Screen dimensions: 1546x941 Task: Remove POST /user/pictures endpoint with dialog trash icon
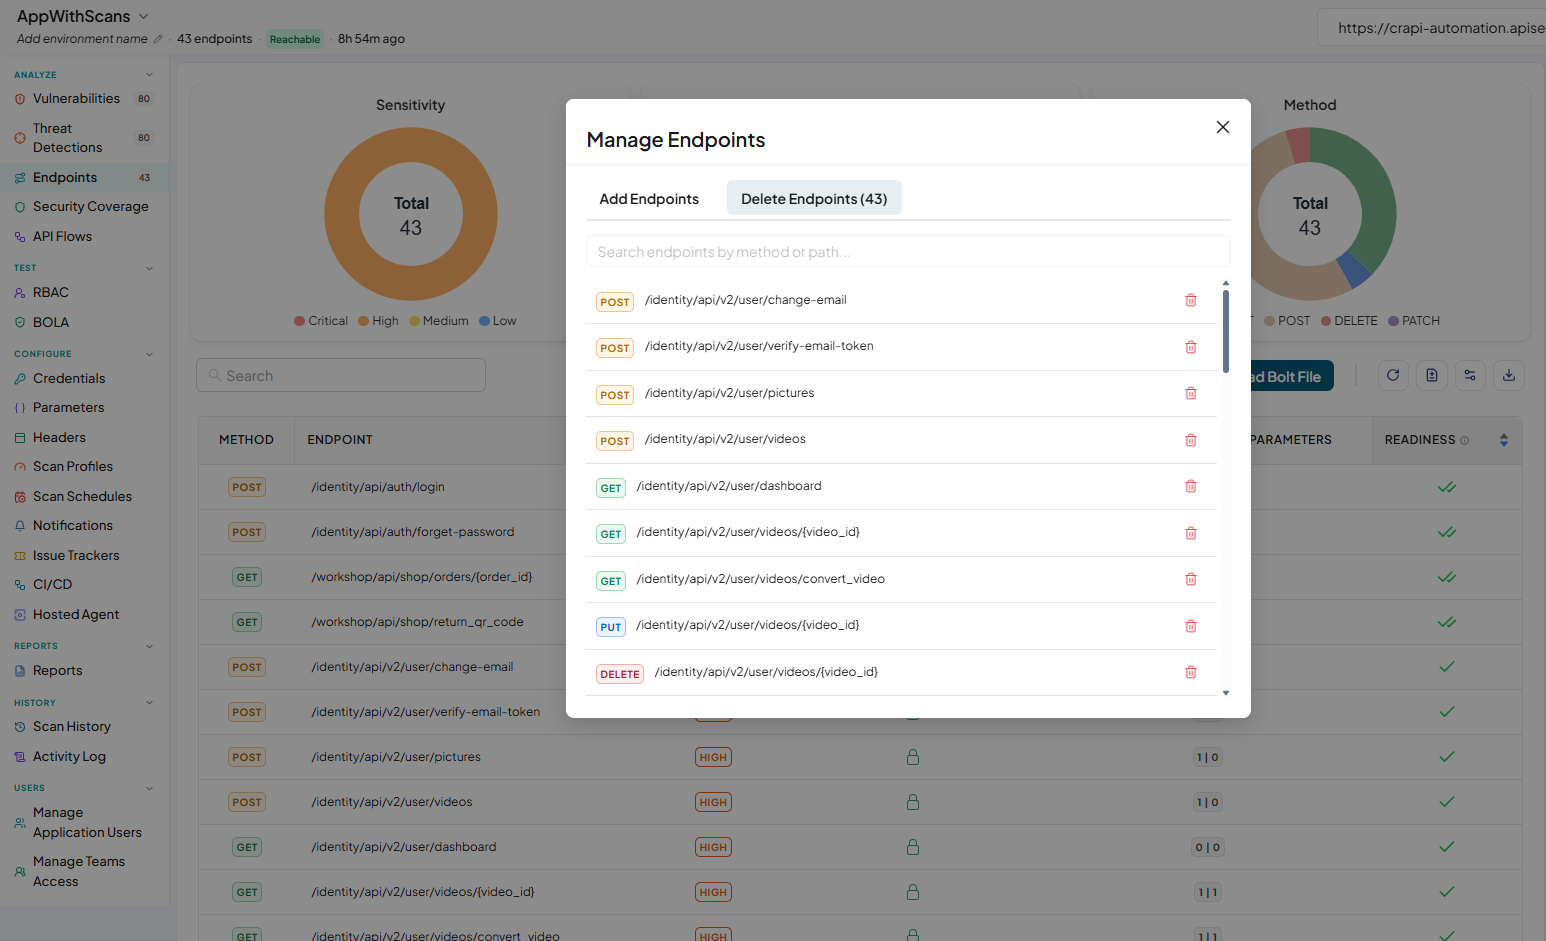[1191, 393]
